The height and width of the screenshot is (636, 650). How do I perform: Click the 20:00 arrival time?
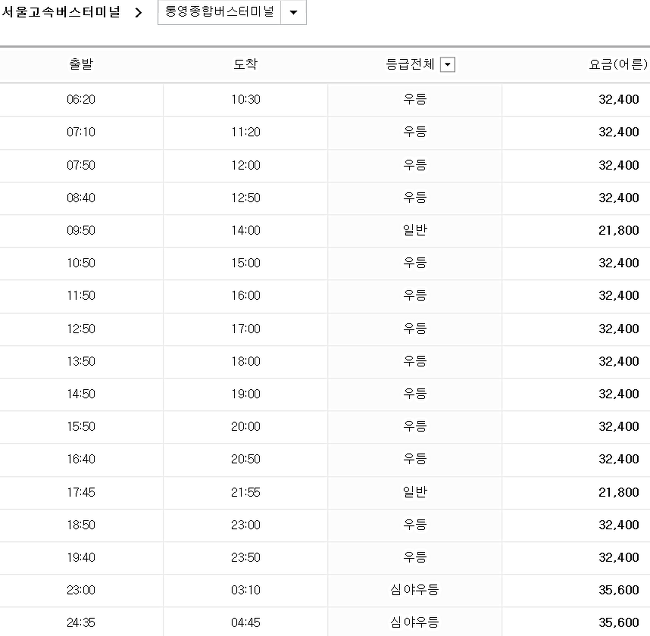pyautogui.click(x=246, y=427)
